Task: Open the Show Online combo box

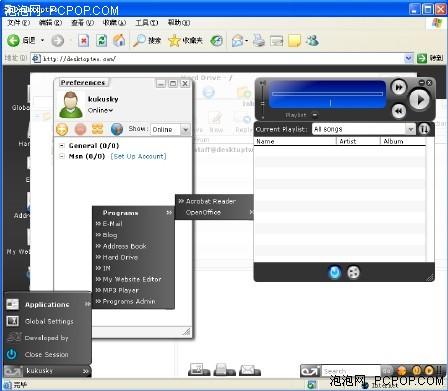Action: 170,129
